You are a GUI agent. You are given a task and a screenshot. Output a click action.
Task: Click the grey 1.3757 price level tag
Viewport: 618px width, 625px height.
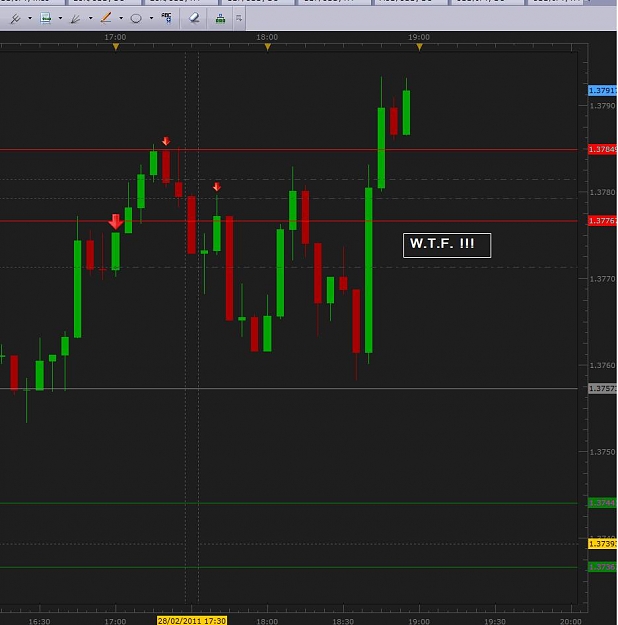(602, 388)
